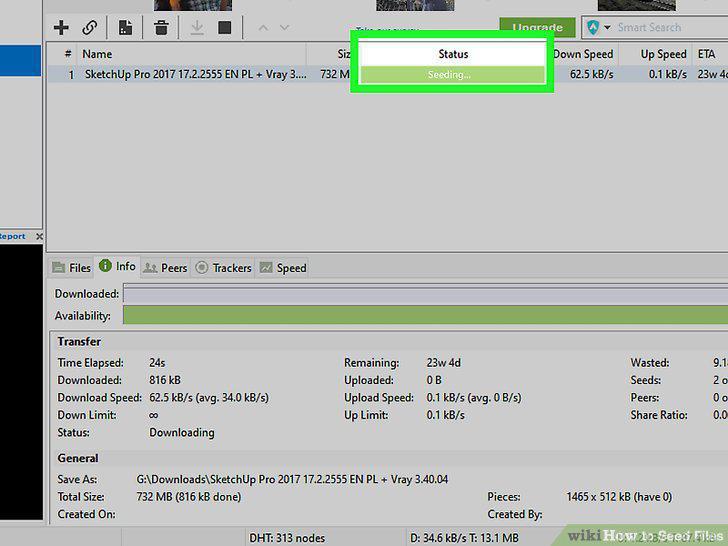Screen dimensions: 728x546
Task: Click the Add Torrent plus icon
Action: point(61,28)
